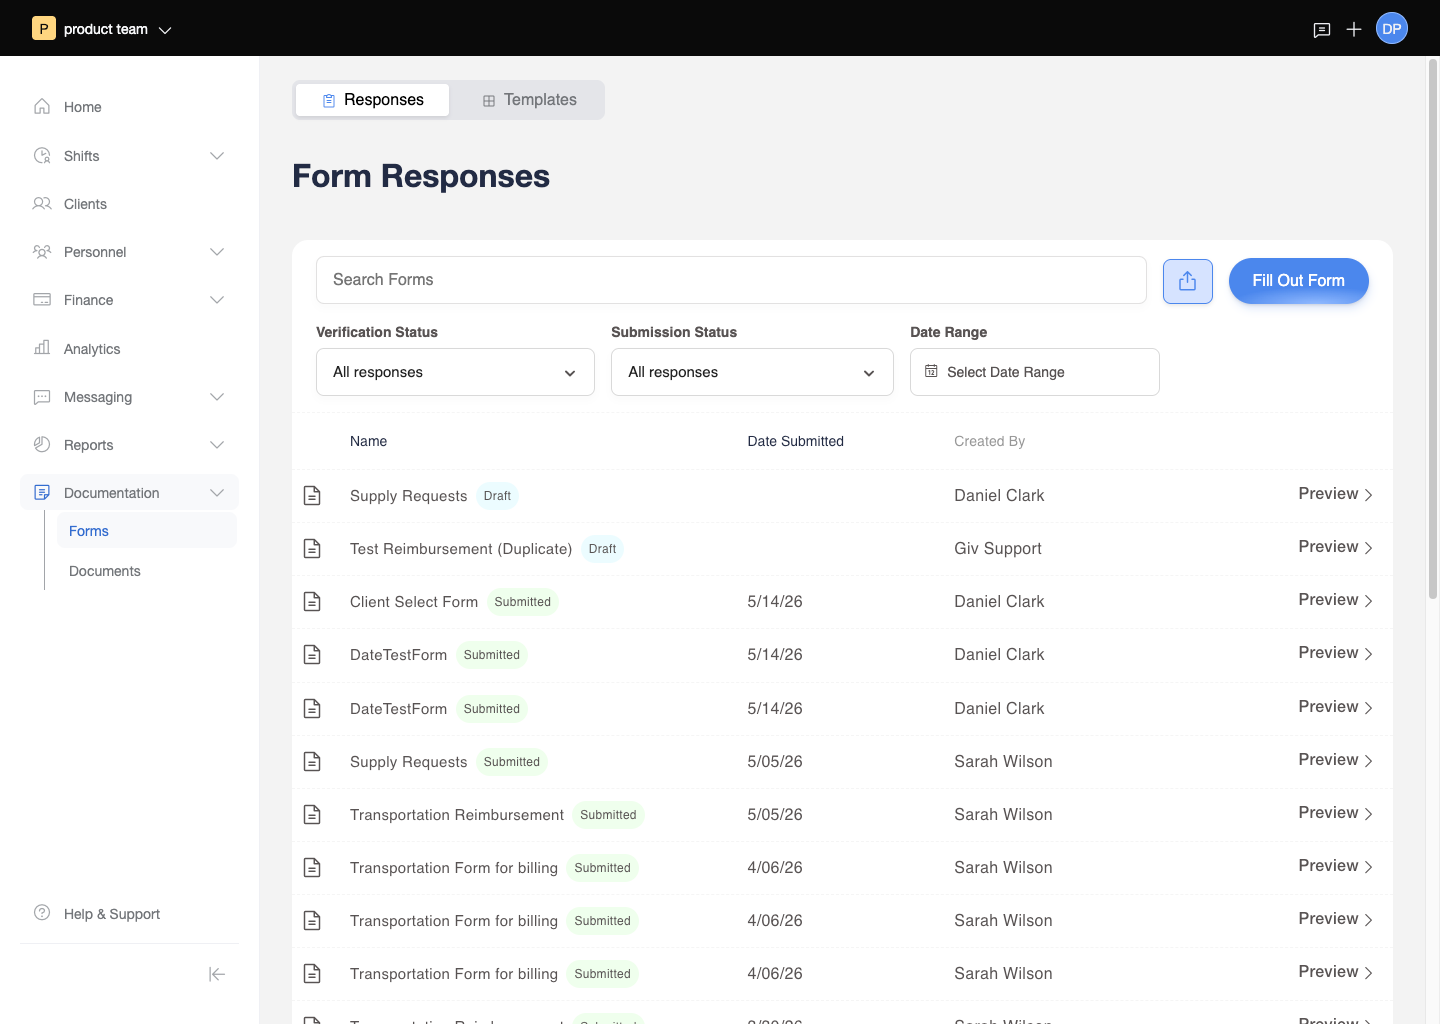1440x1024 pixels.
Task: Expand the Personnel menu chevron
Action: click(217, 251)
